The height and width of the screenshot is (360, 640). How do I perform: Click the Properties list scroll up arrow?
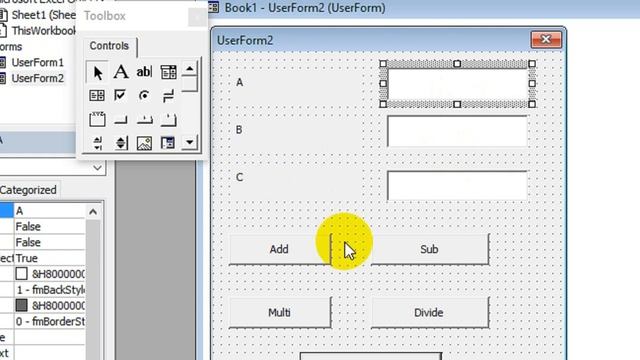[x=93, y=211]
